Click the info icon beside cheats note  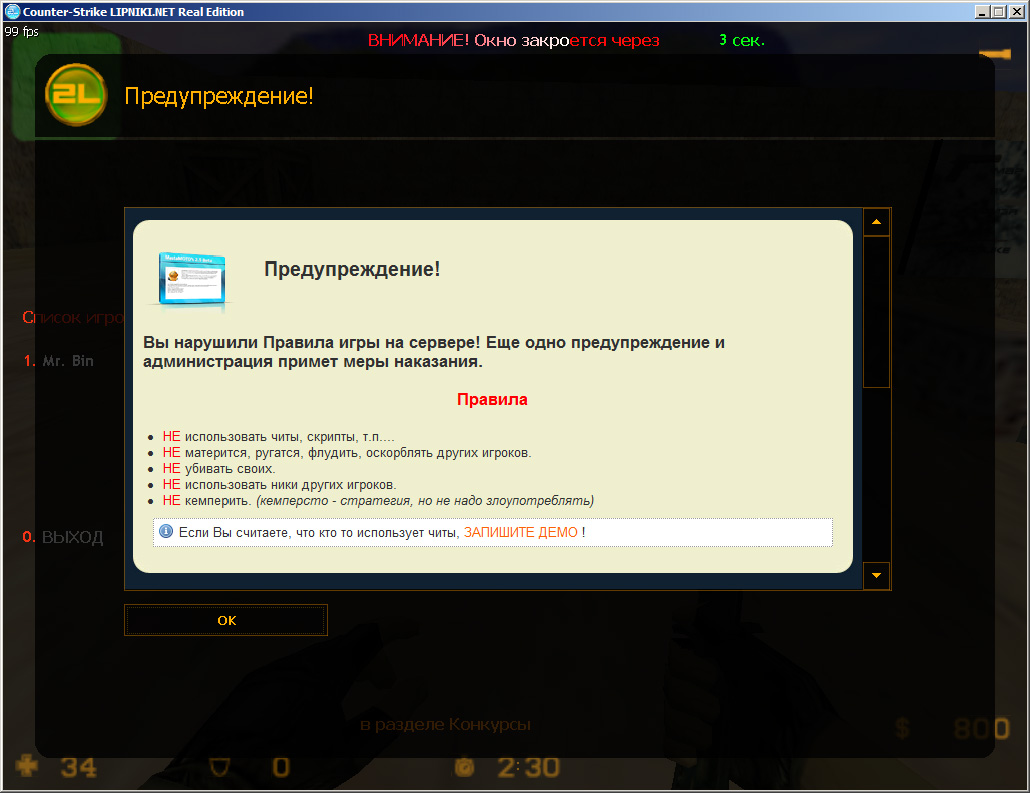pyautogui.click(x=166, y=532)
